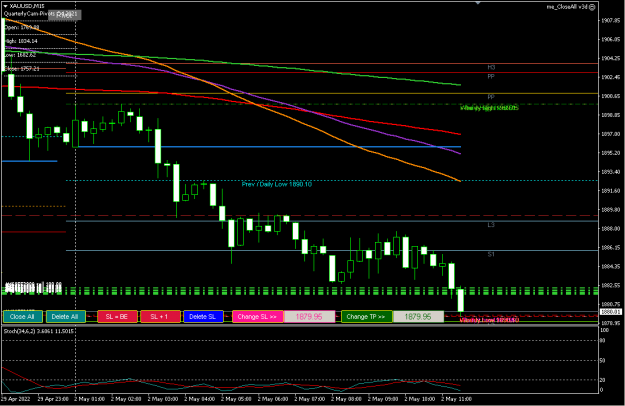Image resolution: width=625 pixels, height=406 pixels.
Task: Click the expert advisor icon beside me_CloseAll
Action: coord(592,7)
